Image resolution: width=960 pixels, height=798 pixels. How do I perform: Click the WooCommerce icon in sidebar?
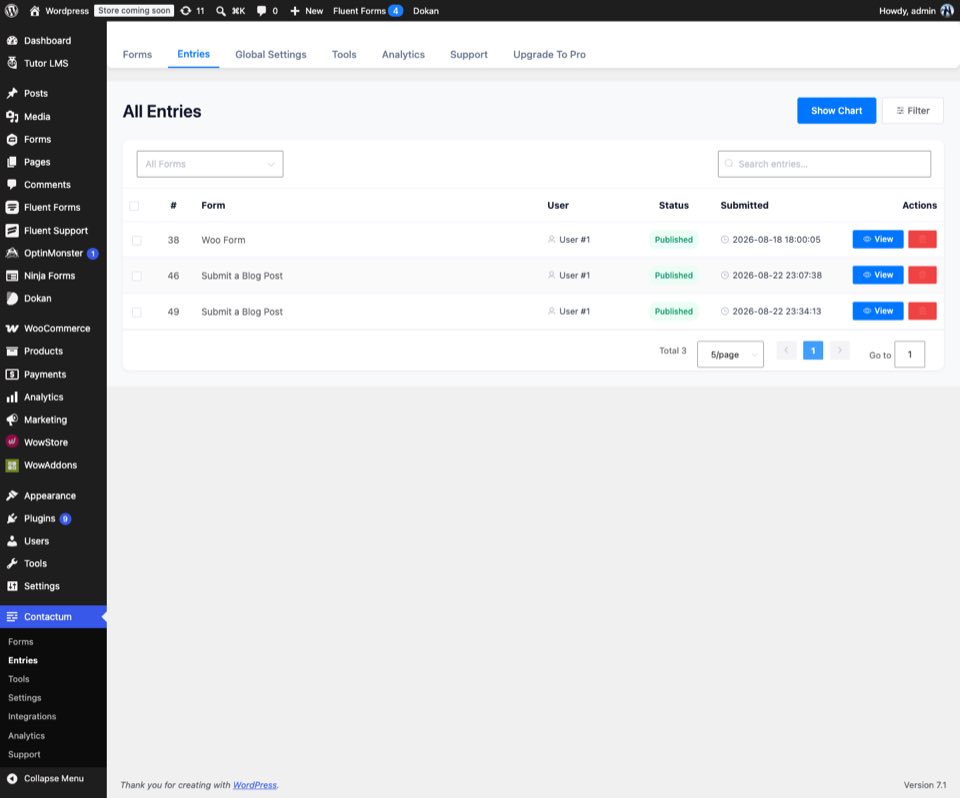click(12, 328)
